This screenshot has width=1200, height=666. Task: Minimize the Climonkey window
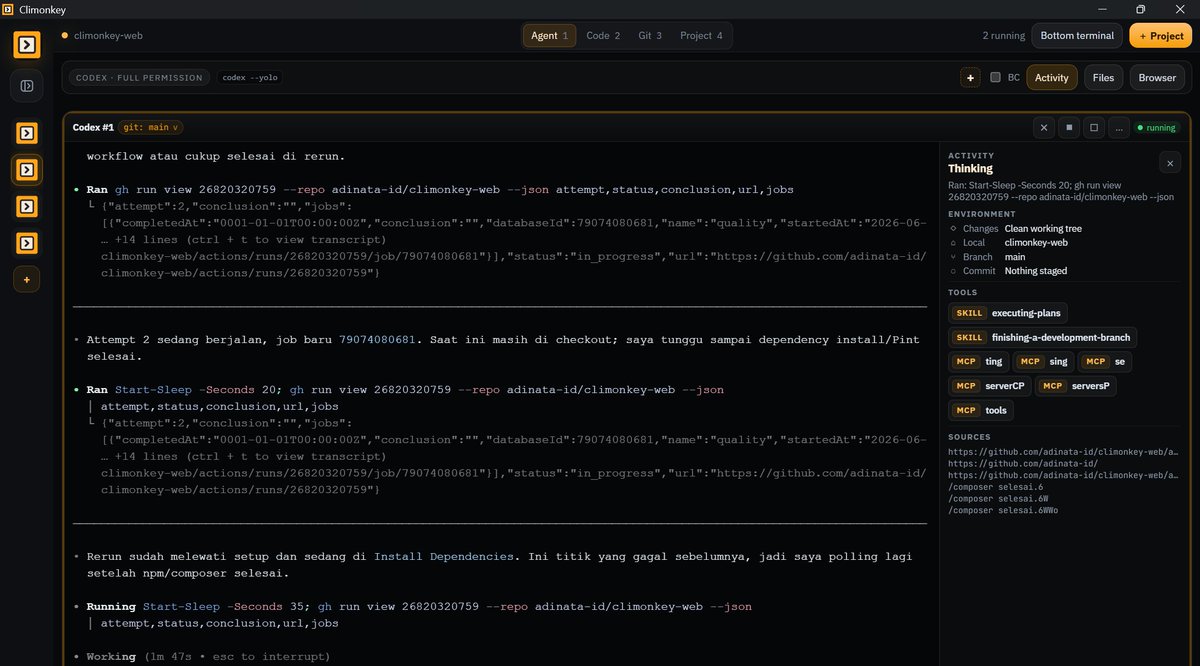click(x=1101, y=9)
